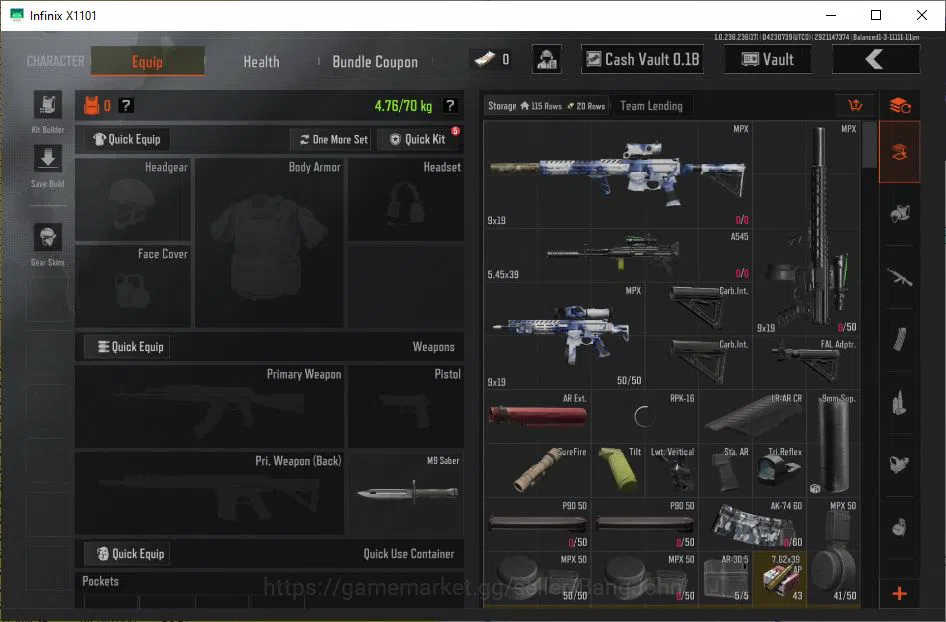946x622 pixels.
Task: Select the Lwt. Vertical grip item
Action: 672,471
